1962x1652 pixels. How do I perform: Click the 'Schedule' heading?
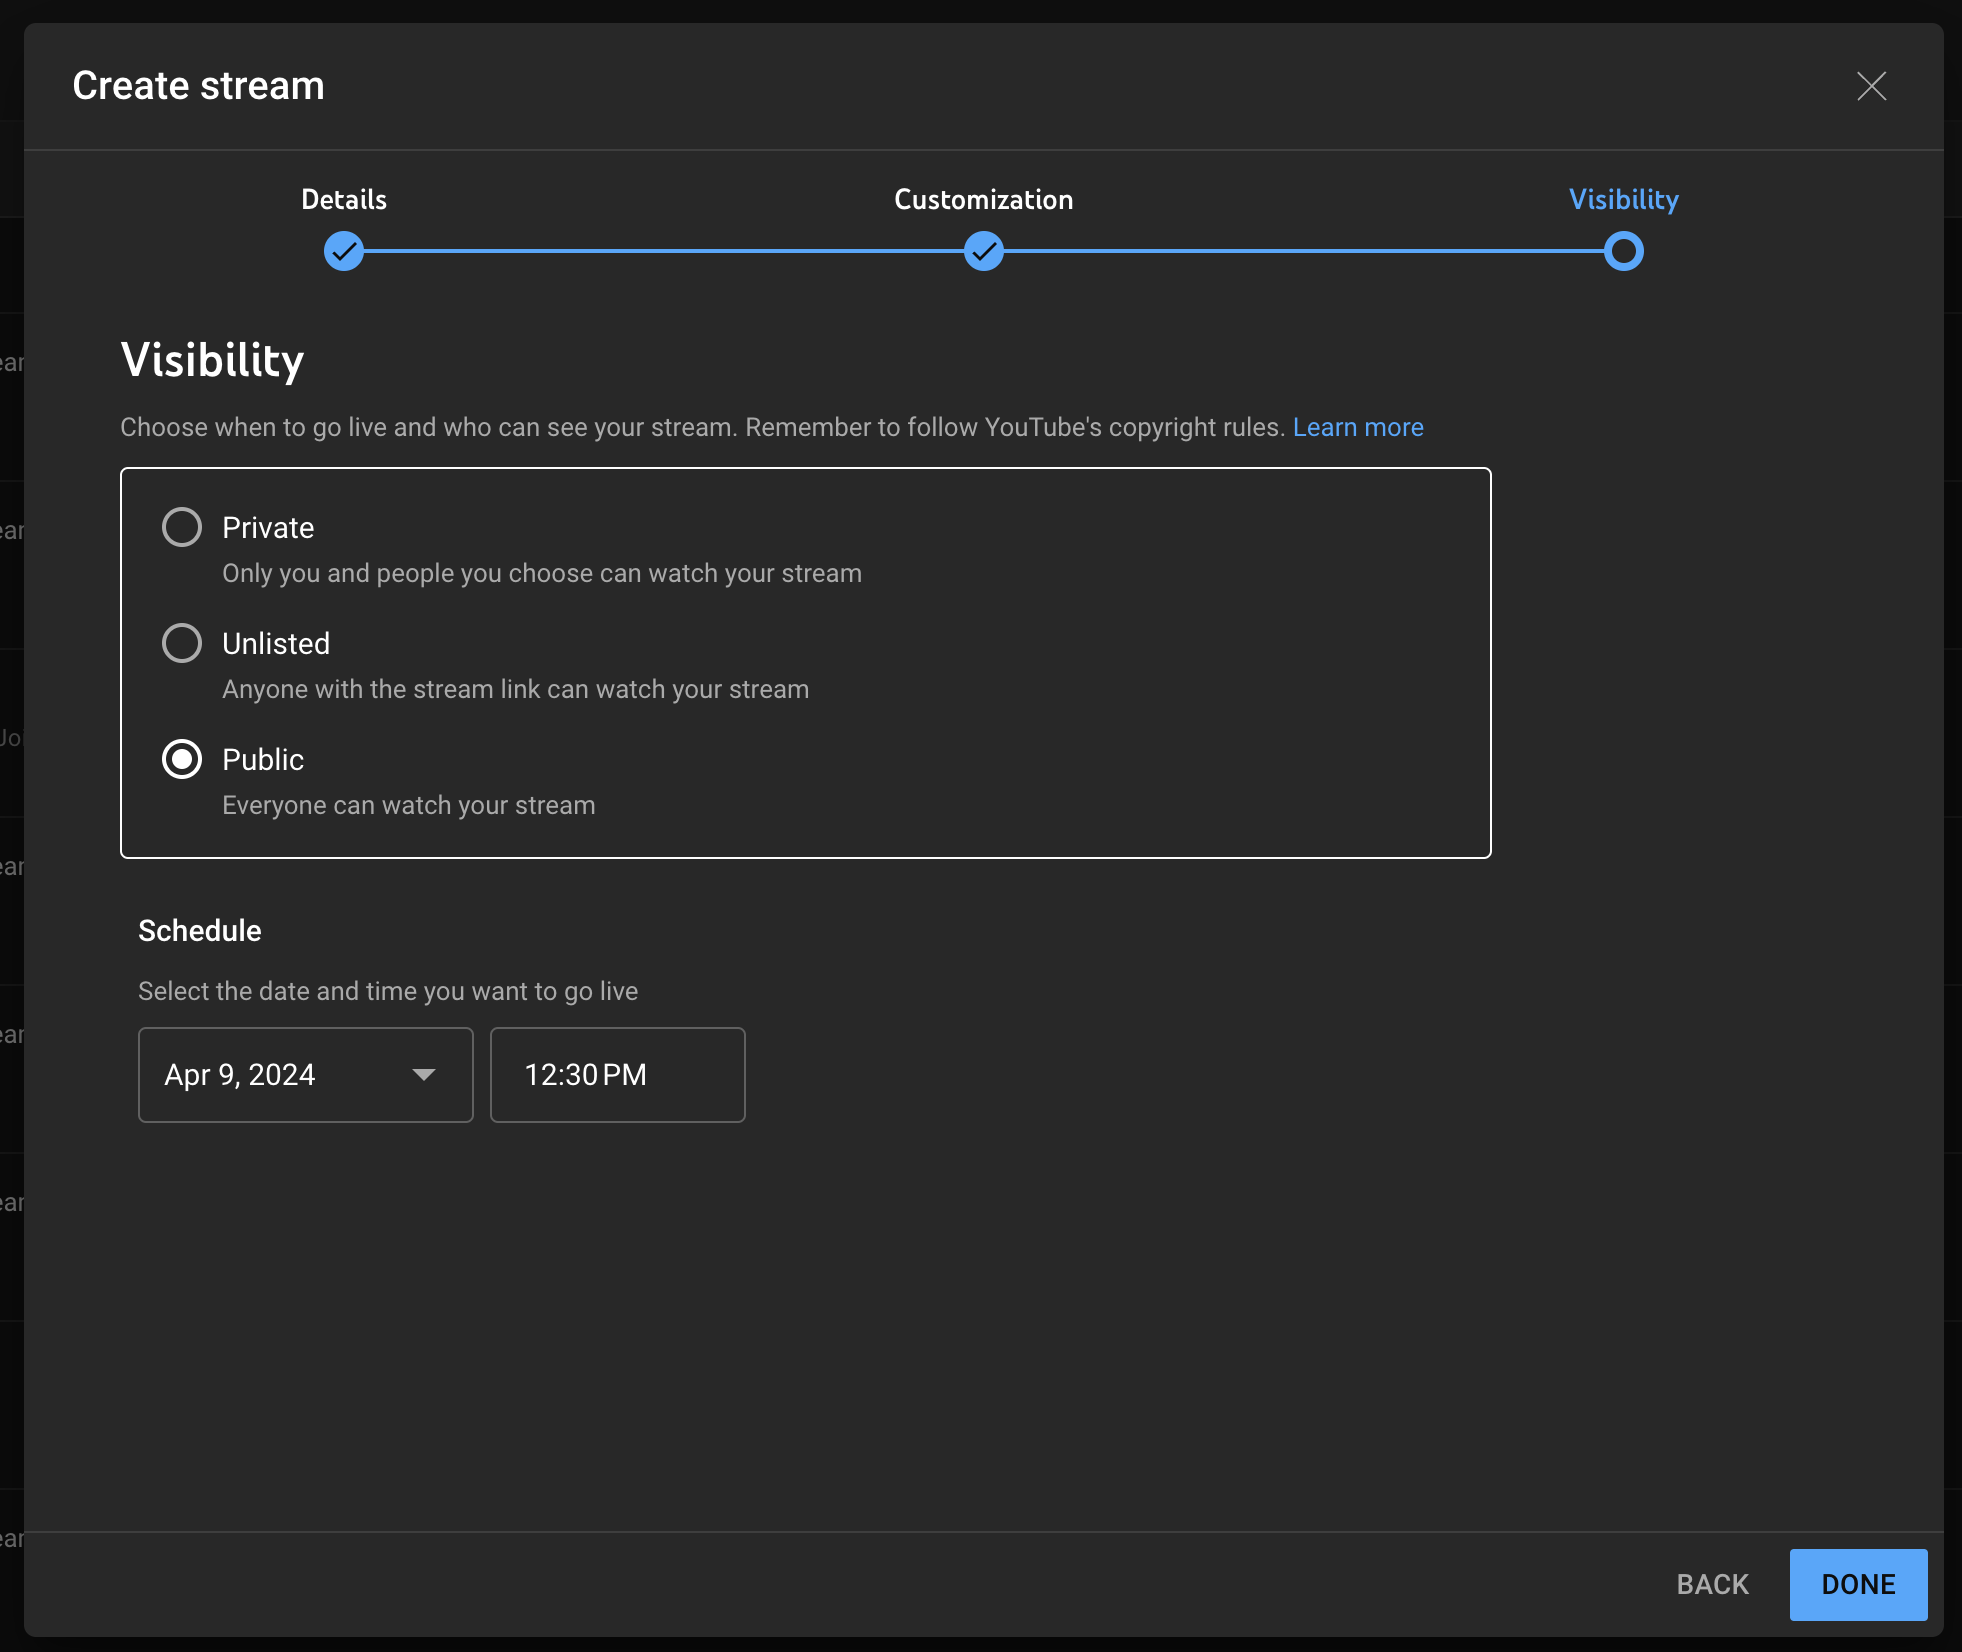(x=200, y=930)
